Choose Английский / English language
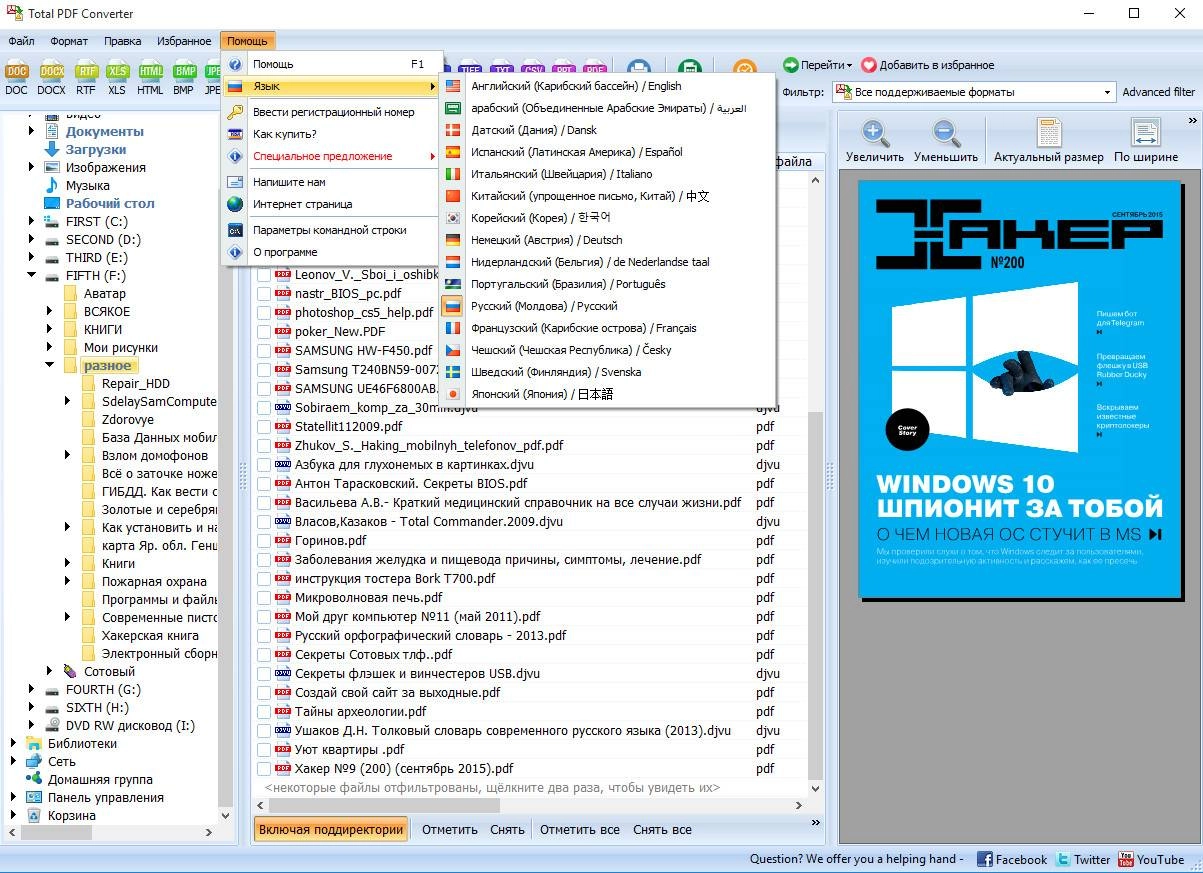Viewport: 1203px width, 873px height. tap(608, 86)
